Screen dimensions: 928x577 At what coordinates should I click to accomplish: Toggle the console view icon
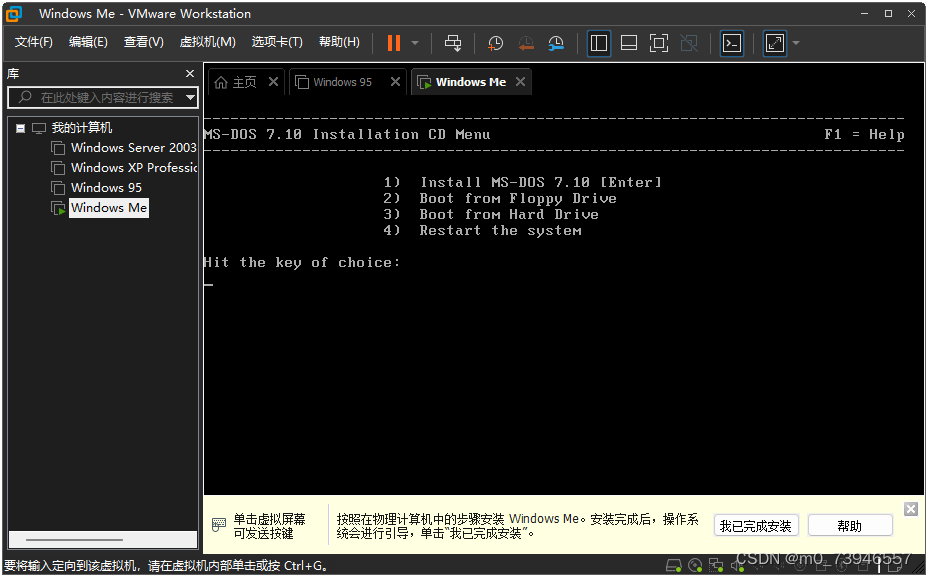click(x=732, y=43)
